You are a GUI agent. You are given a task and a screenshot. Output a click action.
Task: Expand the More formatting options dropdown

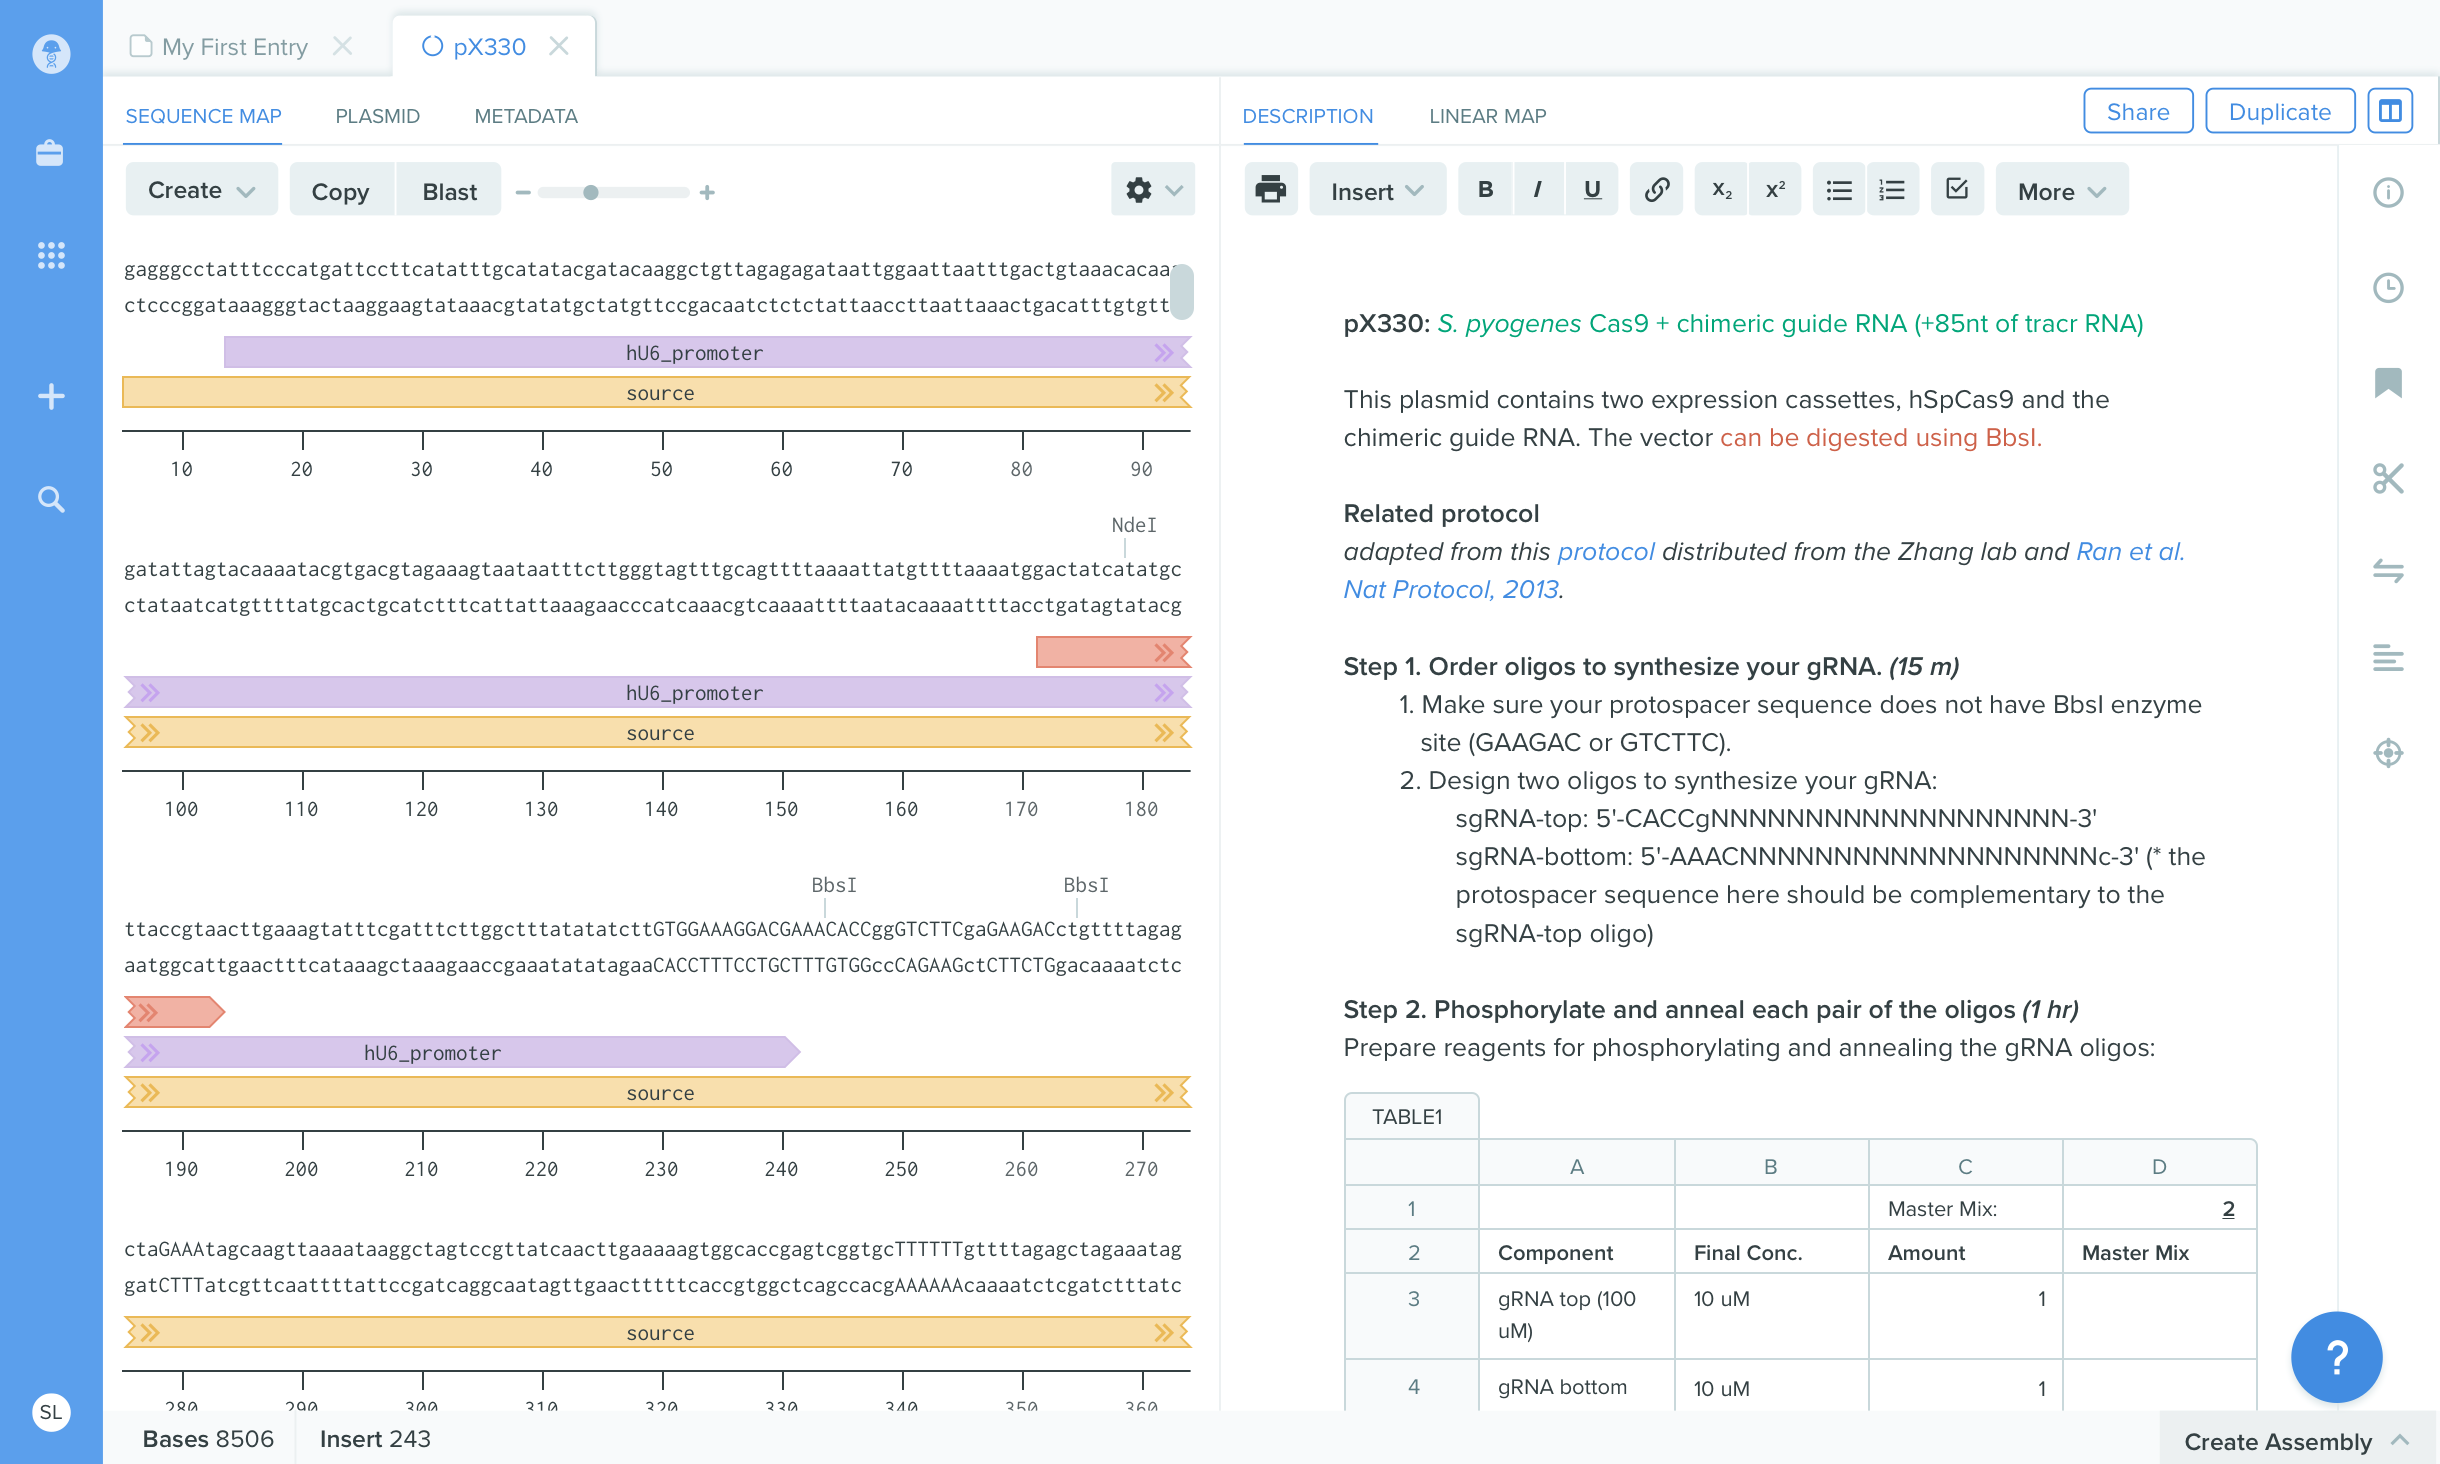[2061, 191]
